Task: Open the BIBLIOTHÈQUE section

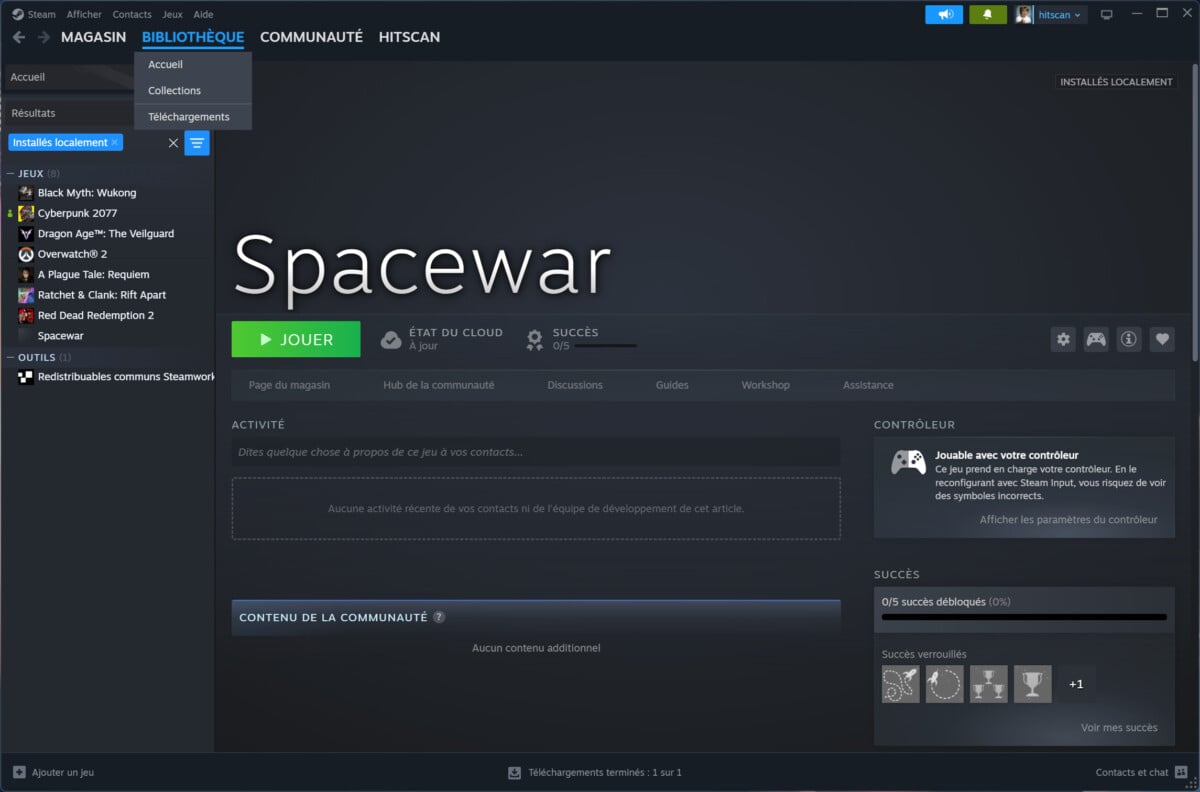Action: coord(193,37)
